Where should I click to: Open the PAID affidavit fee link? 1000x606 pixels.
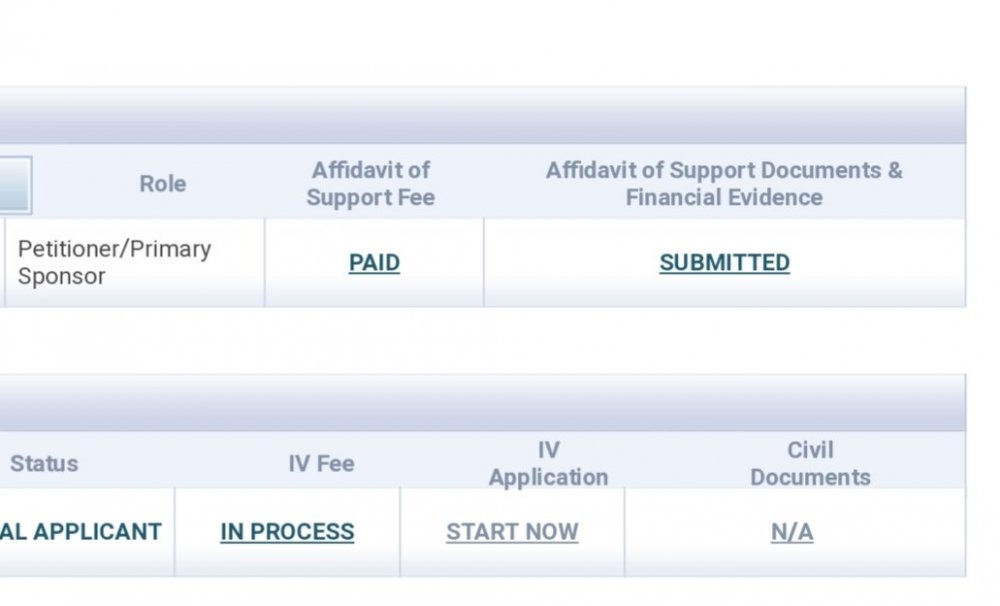pos(374,263)
